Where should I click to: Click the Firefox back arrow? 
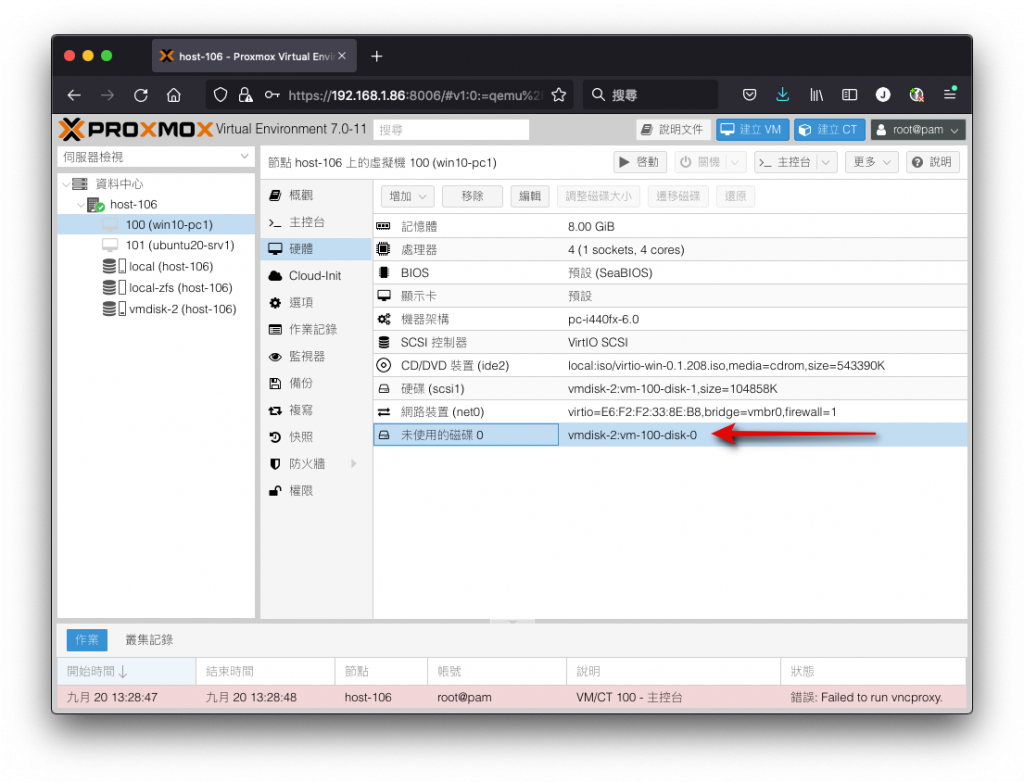click(74, 95)
